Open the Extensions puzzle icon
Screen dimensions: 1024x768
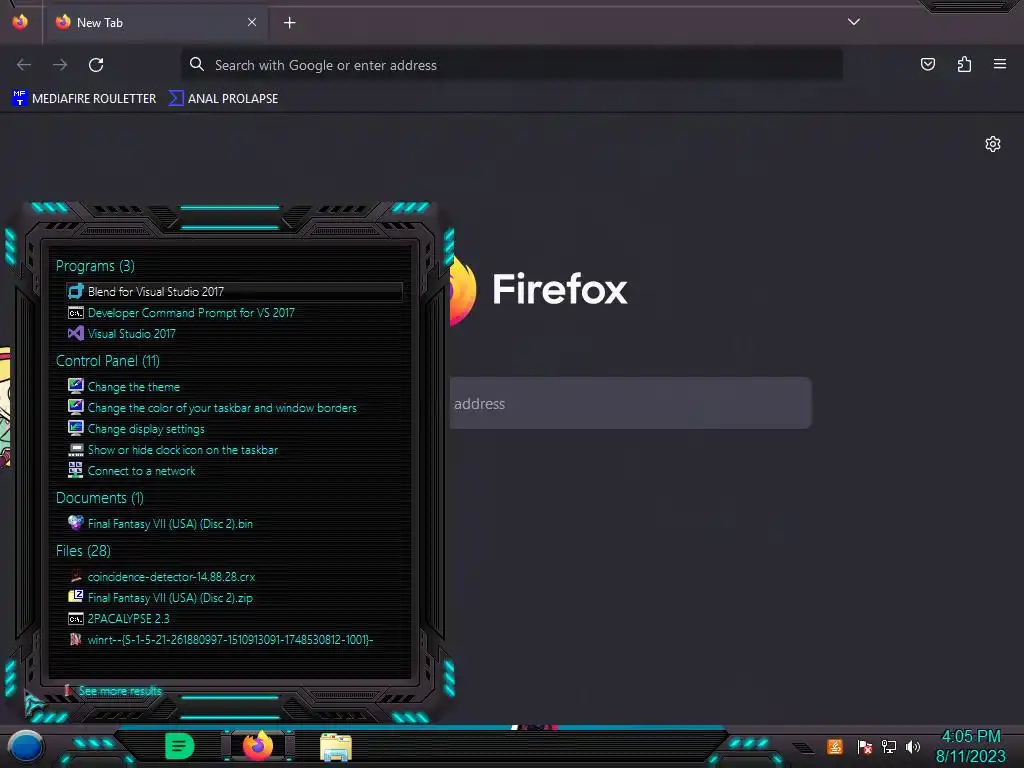(964, 64)
